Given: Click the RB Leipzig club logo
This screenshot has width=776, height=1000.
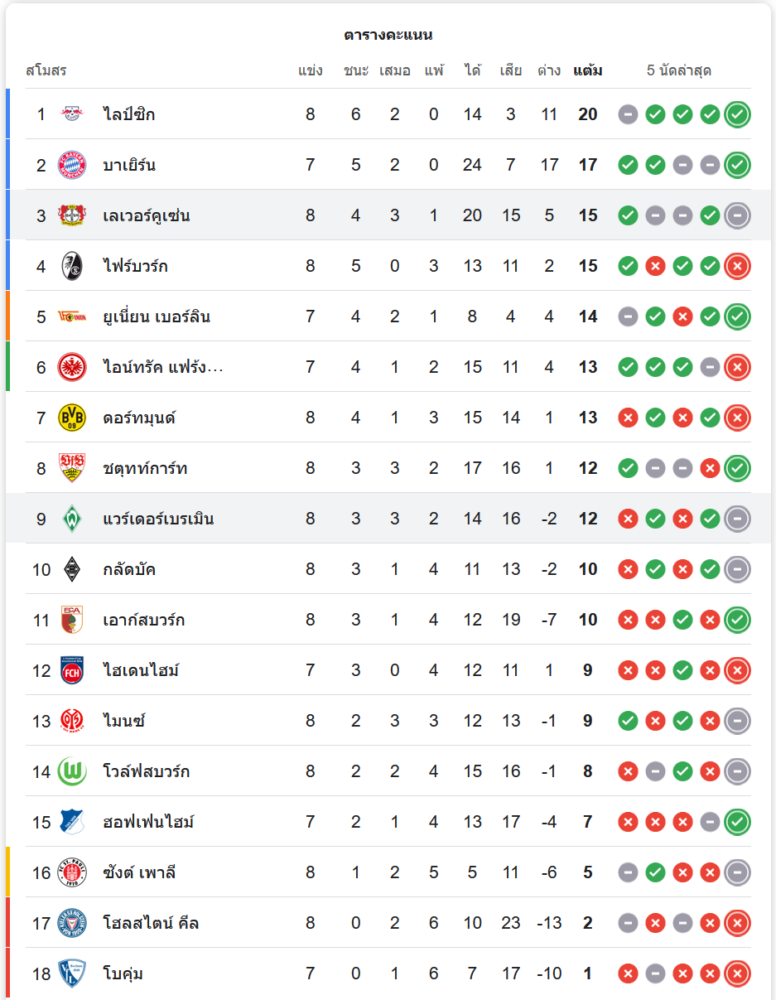Looking at the screenshot, I should [x=72, y=114].
